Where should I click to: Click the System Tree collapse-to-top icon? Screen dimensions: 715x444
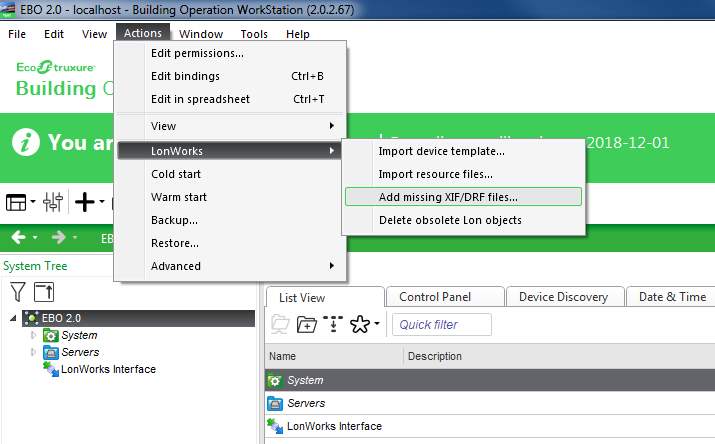pos(44,292)
